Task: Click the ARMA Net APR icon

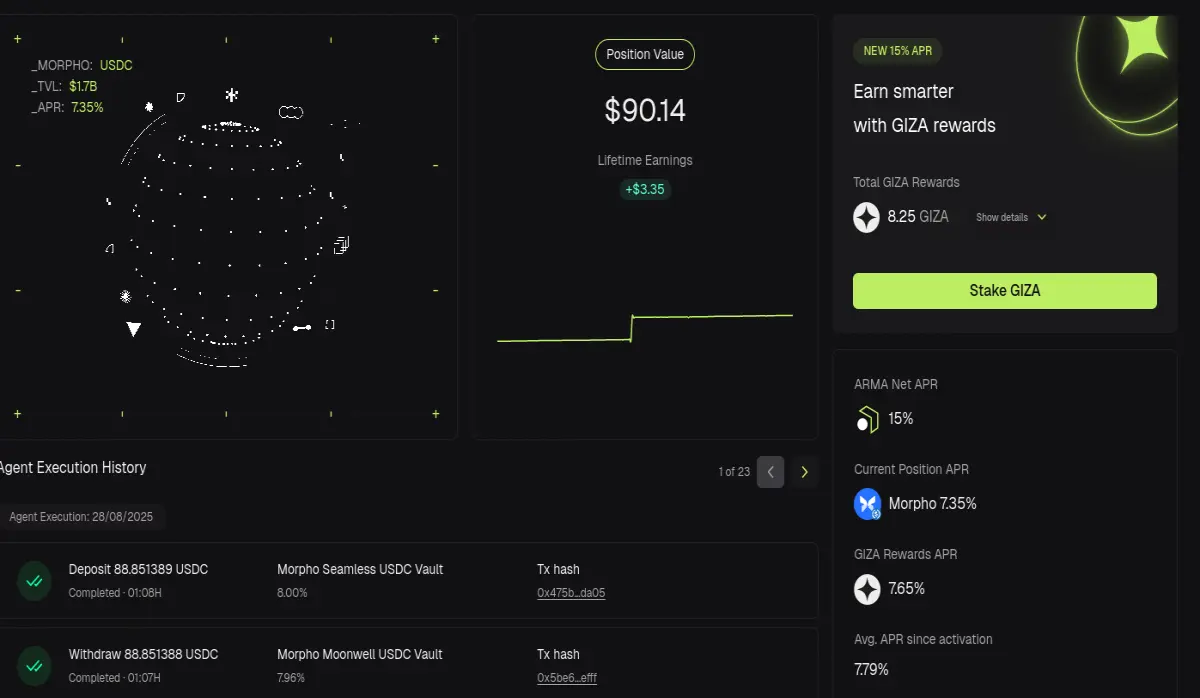Action: tap(867, 419)
